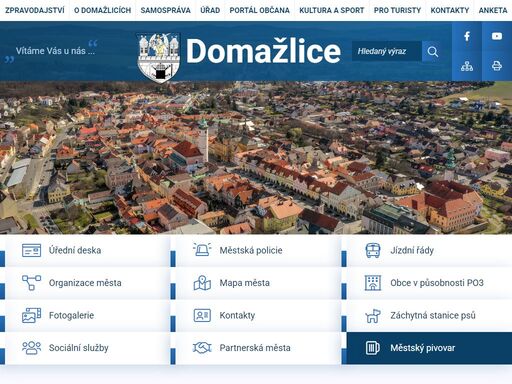
Task: Open the Městský pivovar link
Action: tap(422, 348)
